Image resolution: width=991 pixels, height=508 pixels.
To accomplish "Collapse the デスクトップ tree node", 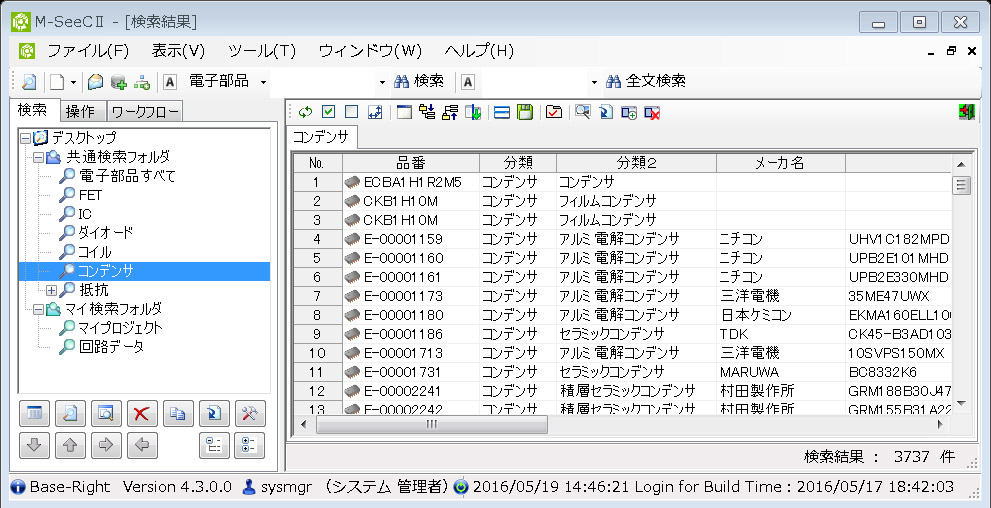I will 25,138.
